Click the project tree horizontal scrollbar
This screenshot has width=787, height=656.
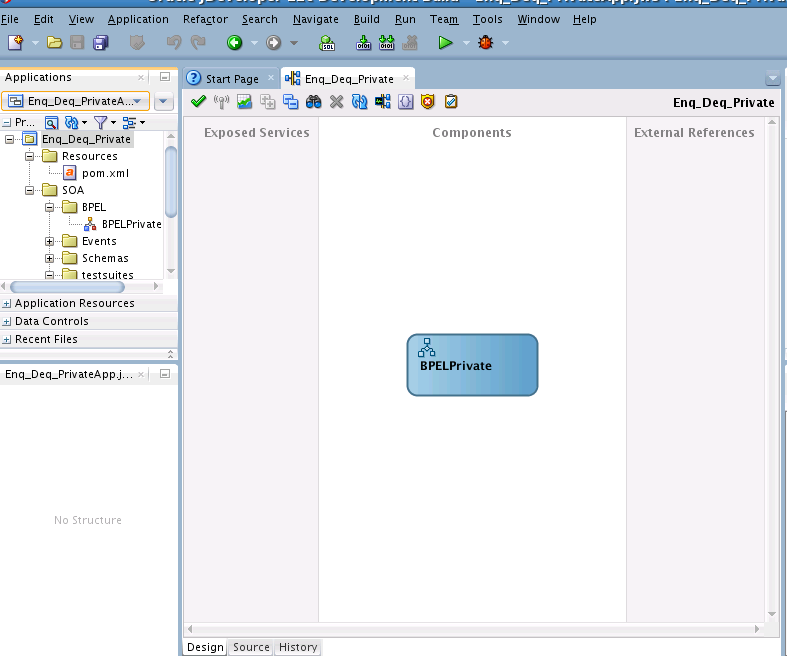coord(67,287)
